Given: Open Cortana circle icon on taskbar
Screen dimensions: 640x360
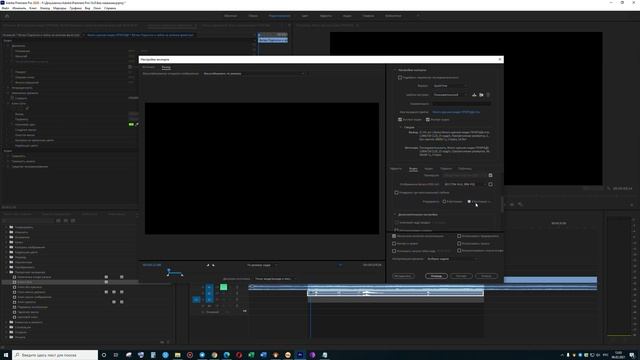Looking at the screenshot, I should pyautogui.click(x=104, y=355).
